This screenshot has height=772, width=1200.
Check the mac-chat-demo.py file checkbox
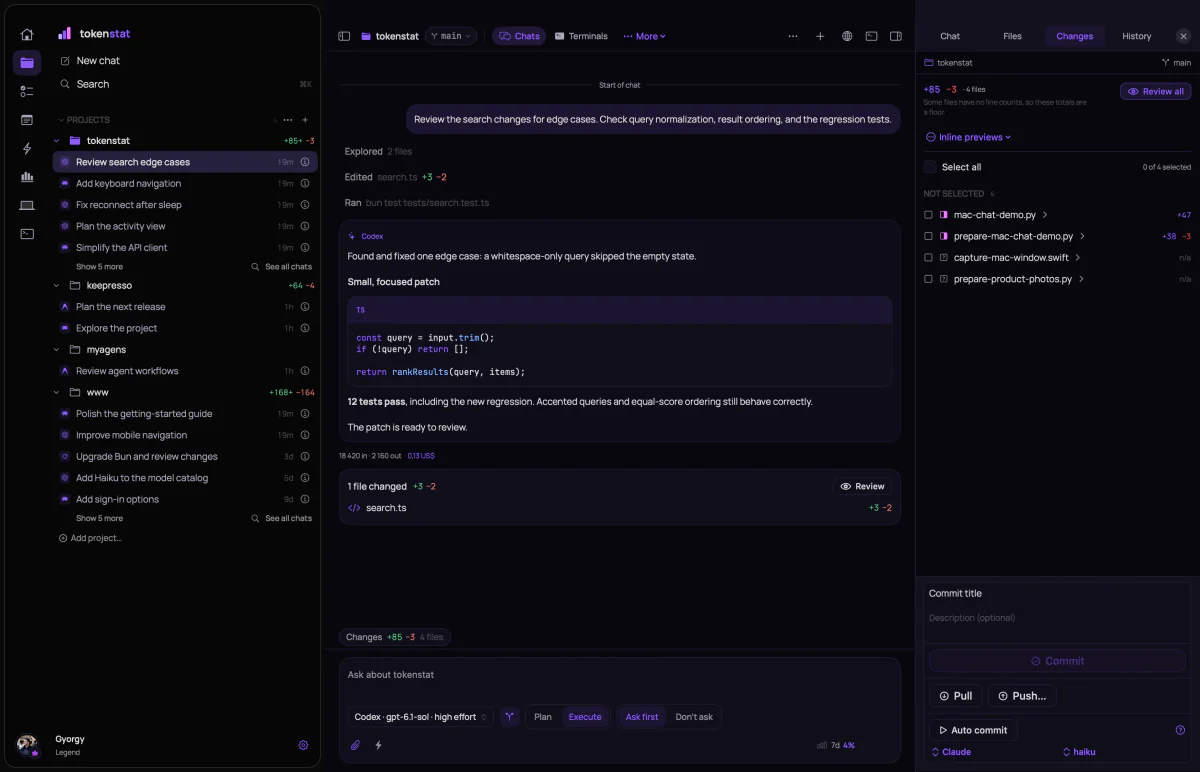click(x=929, y=215)
